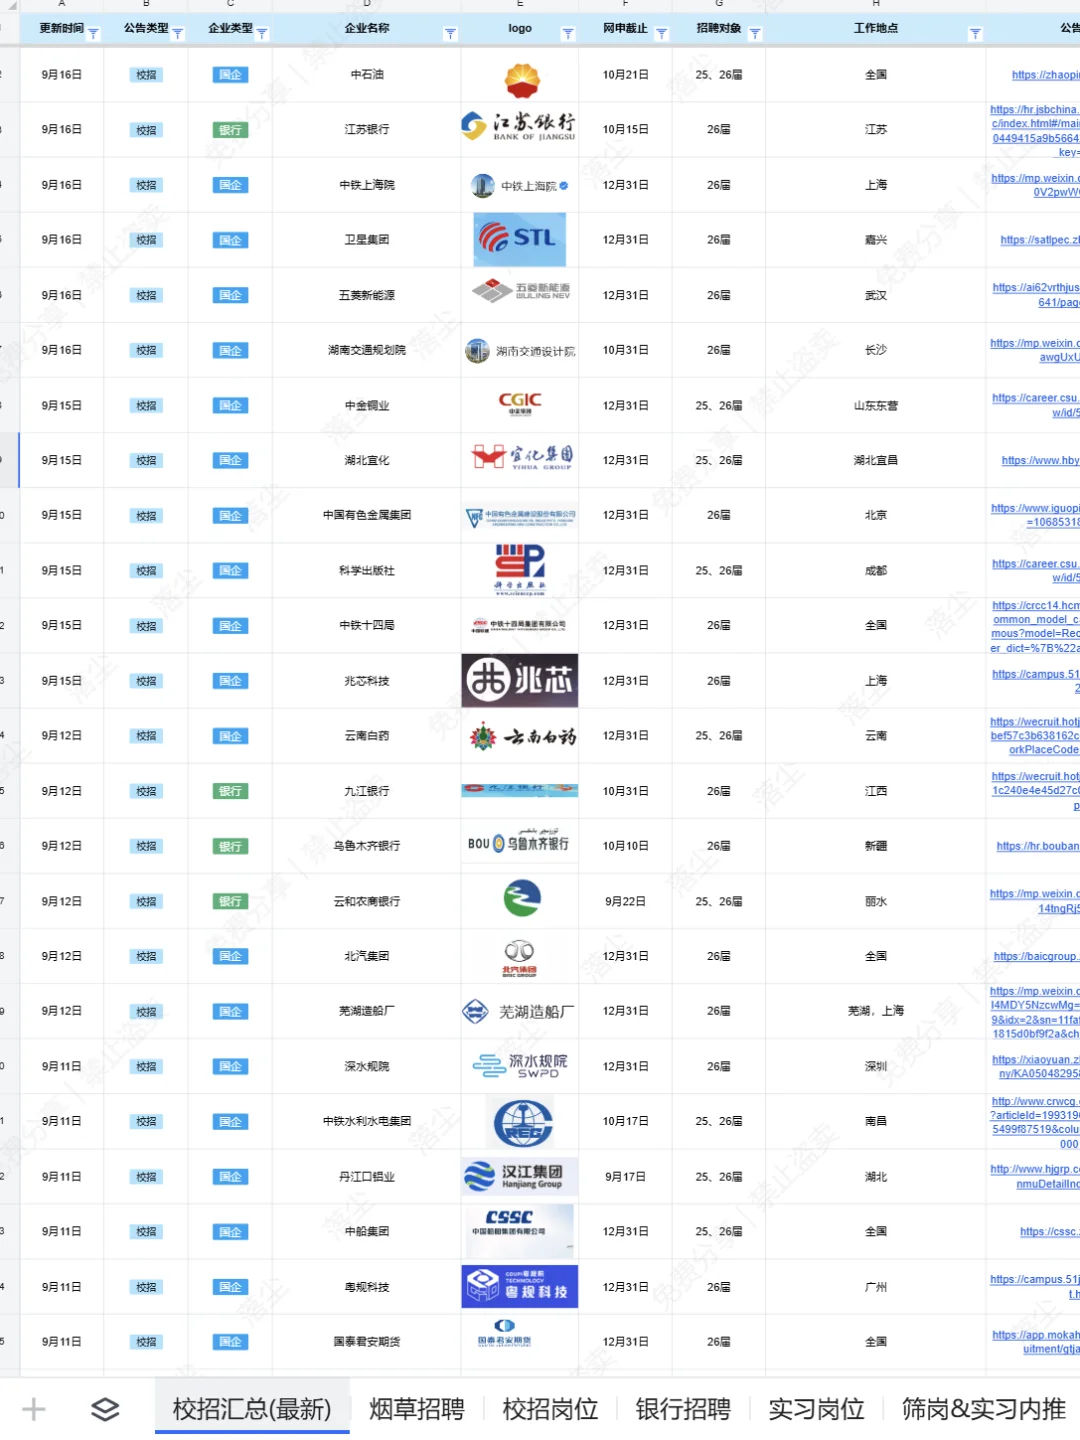The width and height of the screenshot is (1080, 1440).
Task: Select work location cell 山东东营
Action: point(876,406)
